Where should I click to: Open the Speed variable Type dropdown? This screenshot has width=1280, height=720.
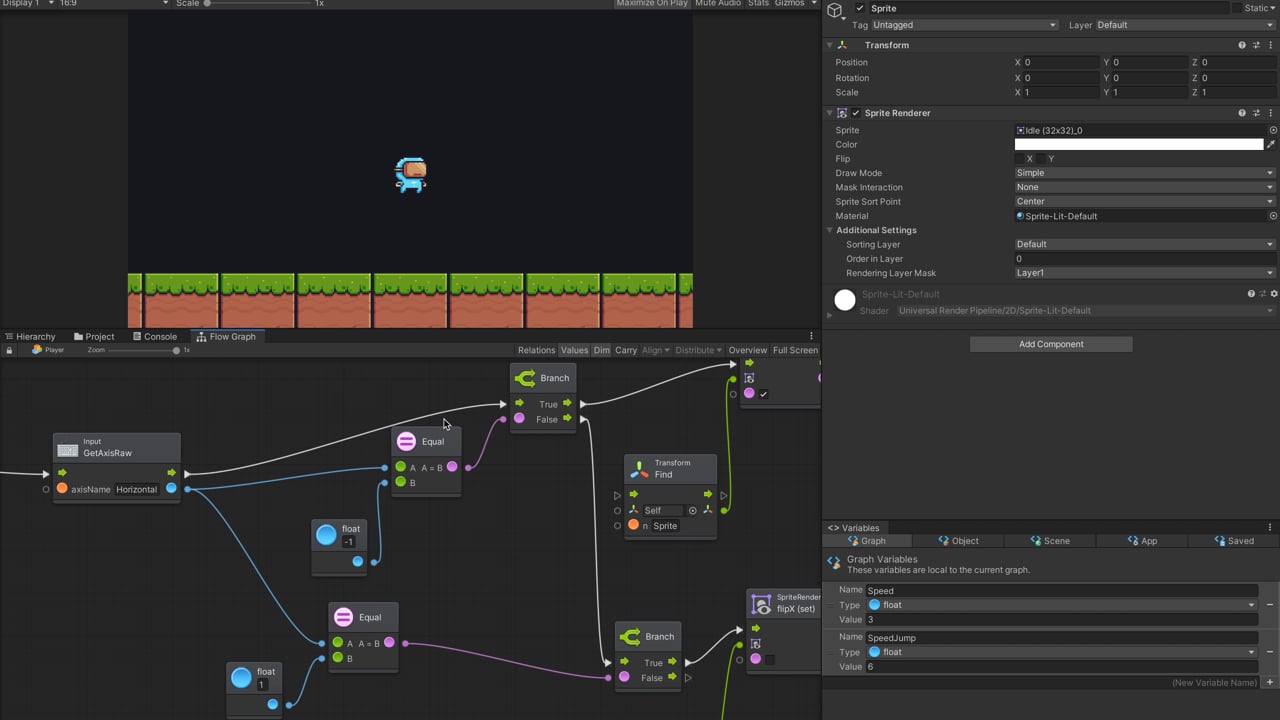coord(1061,605)
